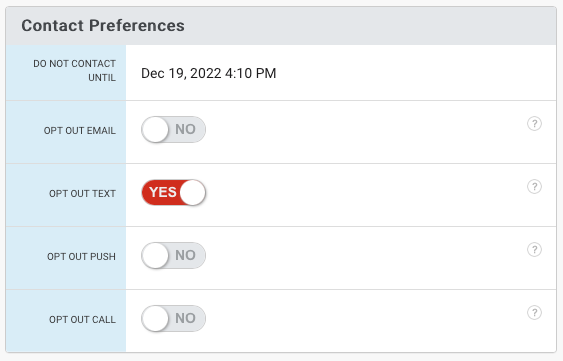The width and height of the screenshot is (563, 361).
Task: Click the Opt Out Call field label
Action: click(82, 319)
